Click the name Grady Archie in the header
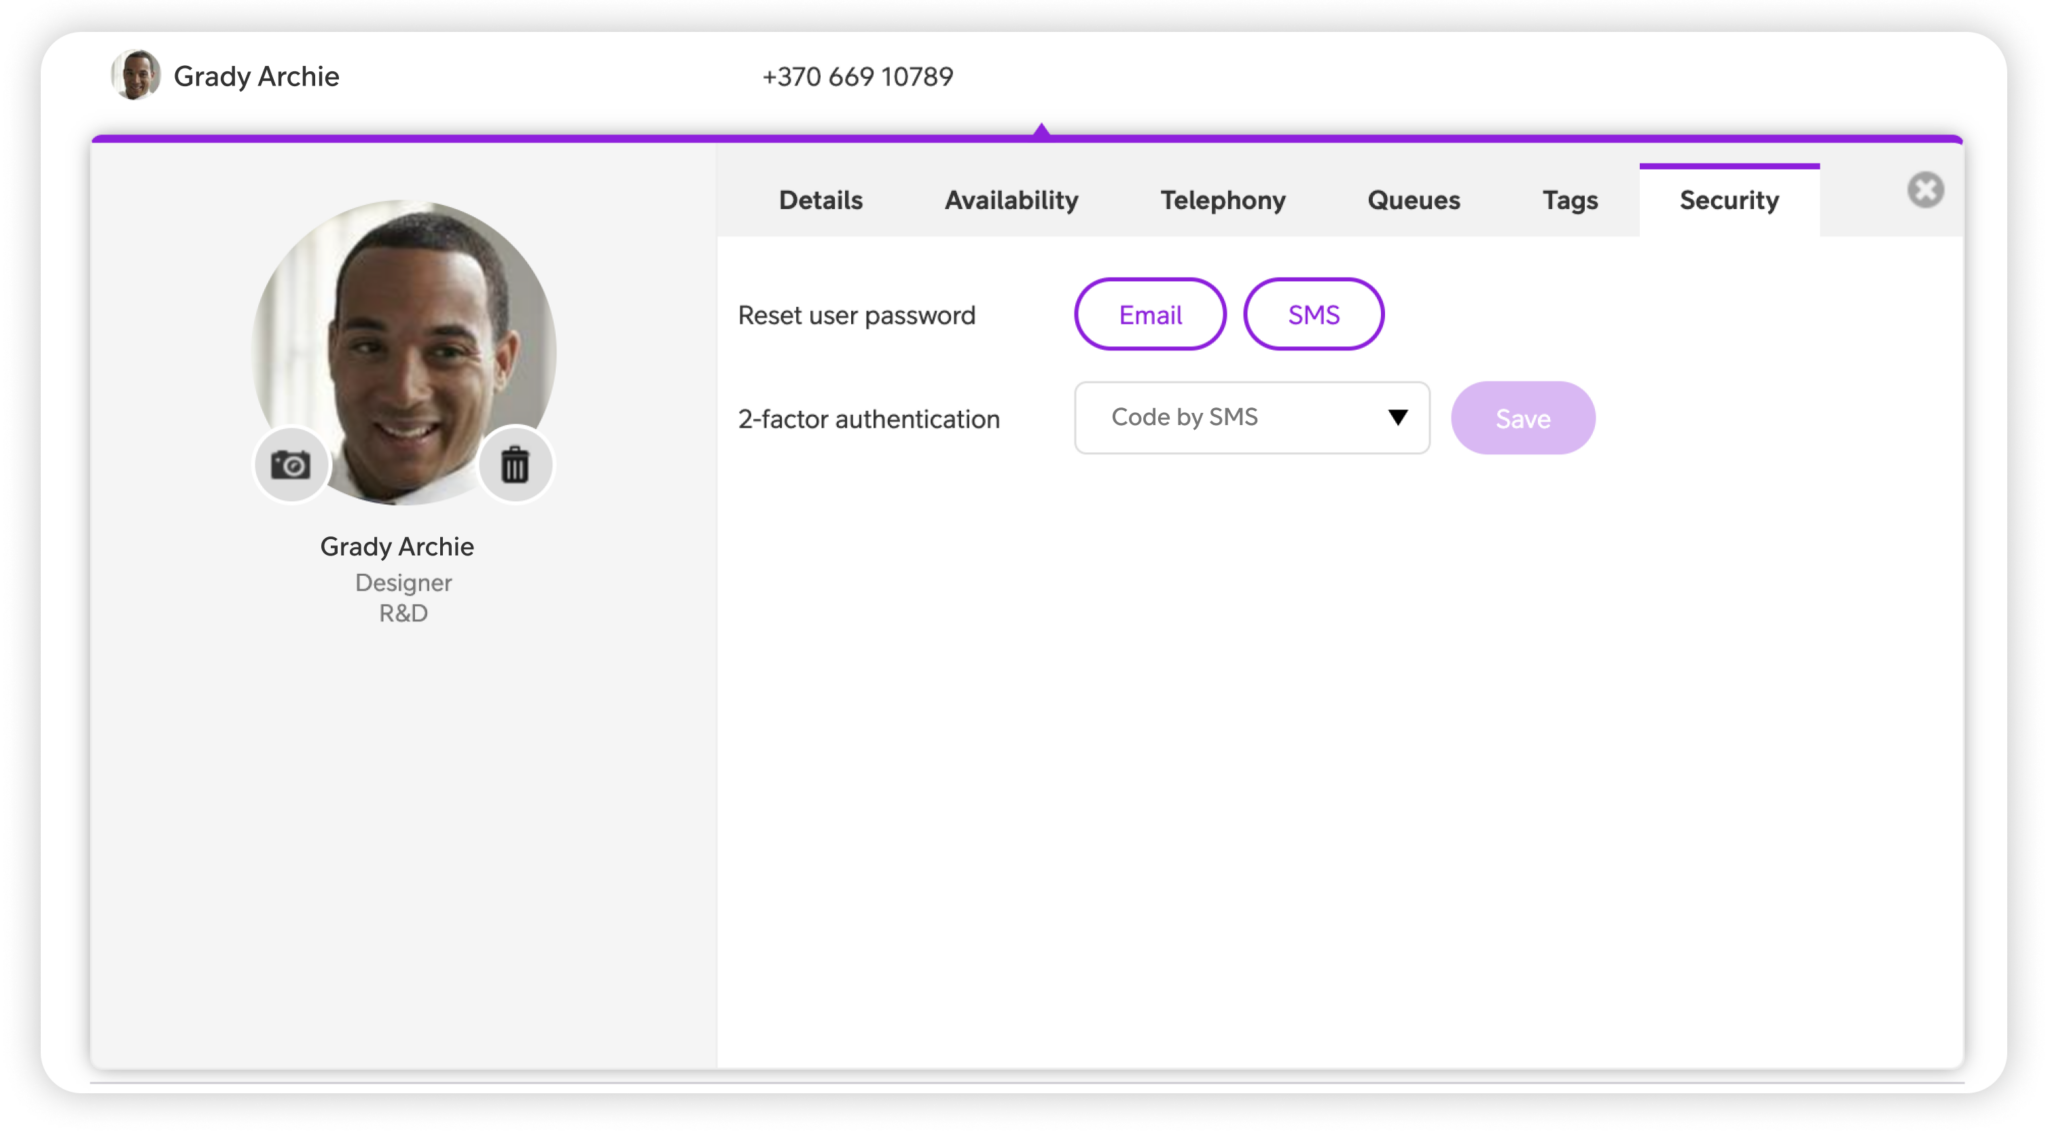This screenshot has width=2048, height=1134. point(256,75)
